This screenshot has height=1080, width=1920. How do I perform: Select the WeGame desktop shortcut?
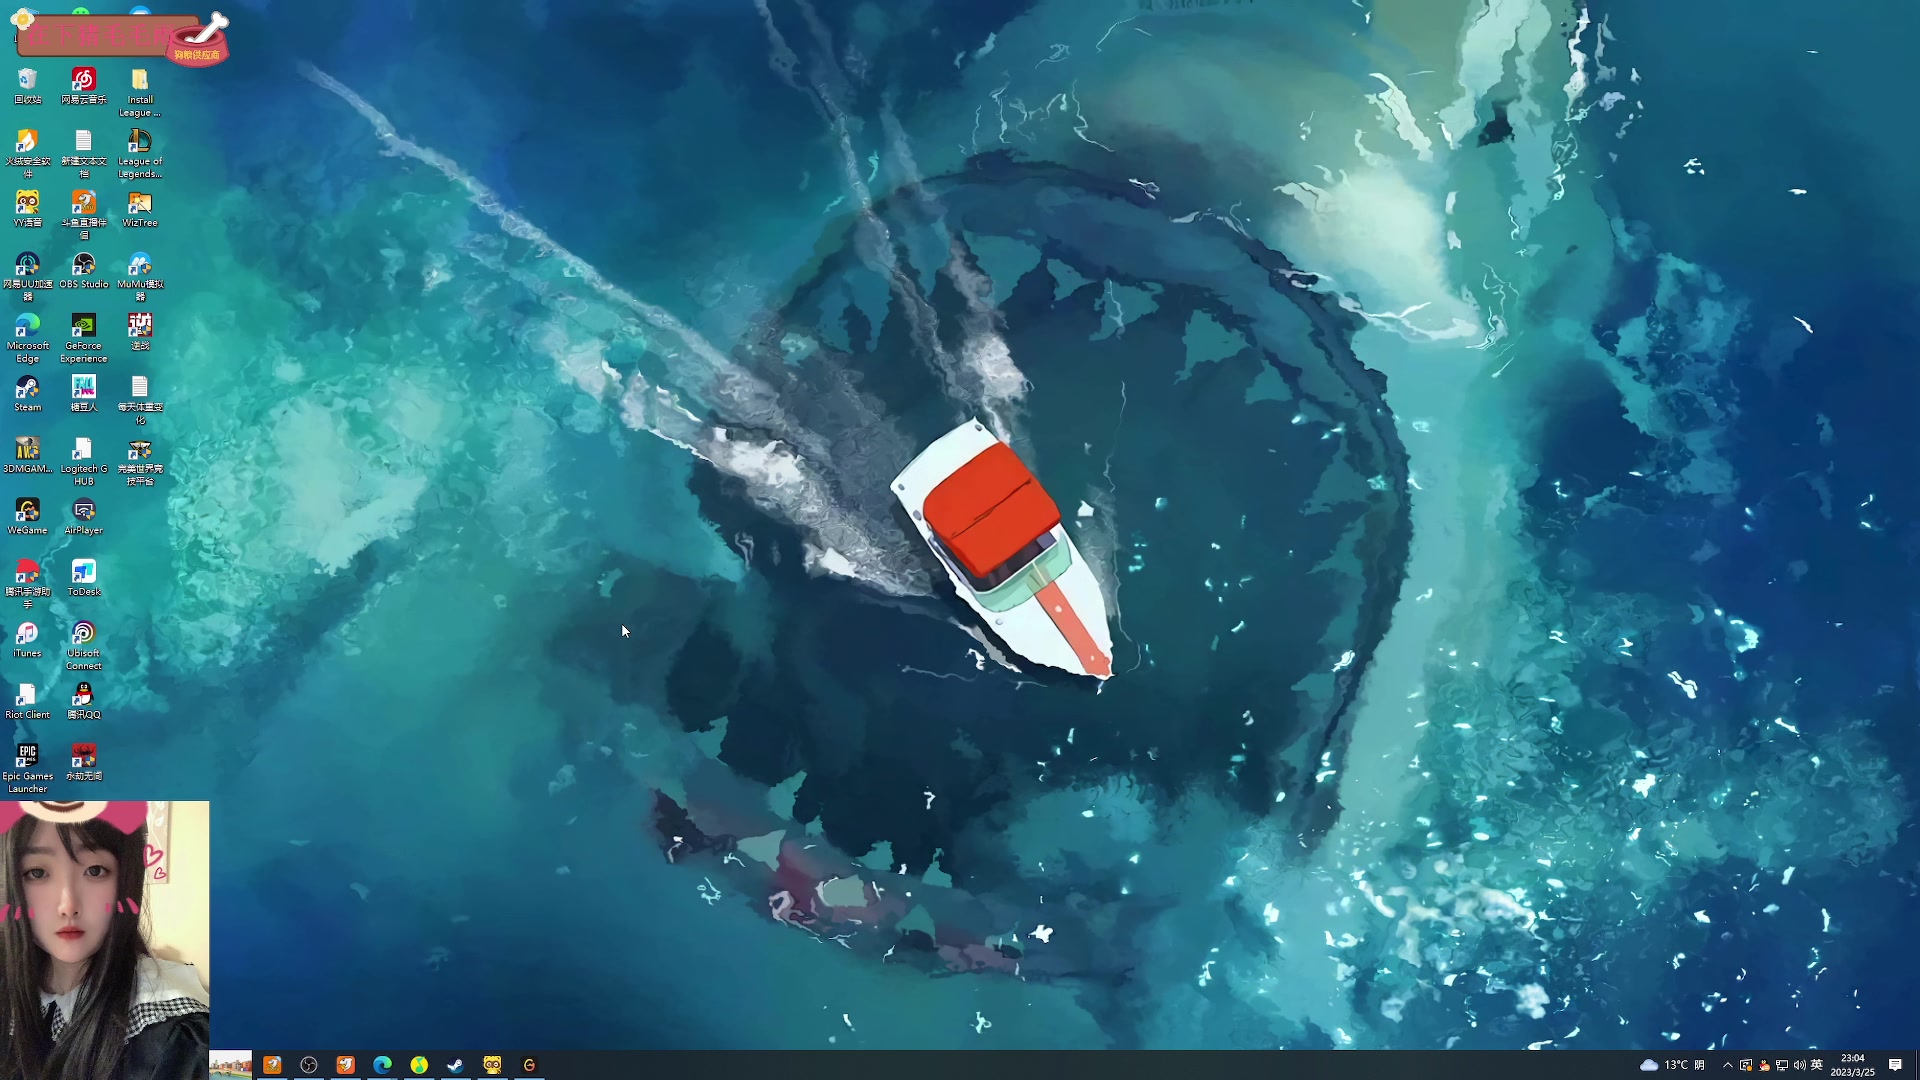pyautogui.click(x=27, y=511)
